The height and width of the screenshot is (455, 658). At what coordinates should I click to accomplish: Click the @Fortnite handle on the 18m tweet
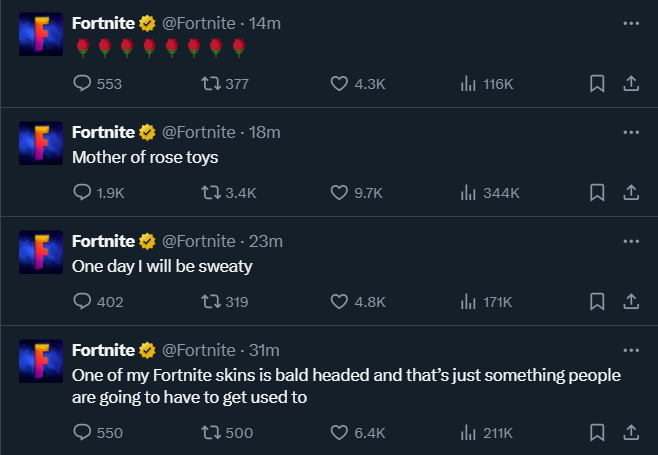[x=198, y=132]
